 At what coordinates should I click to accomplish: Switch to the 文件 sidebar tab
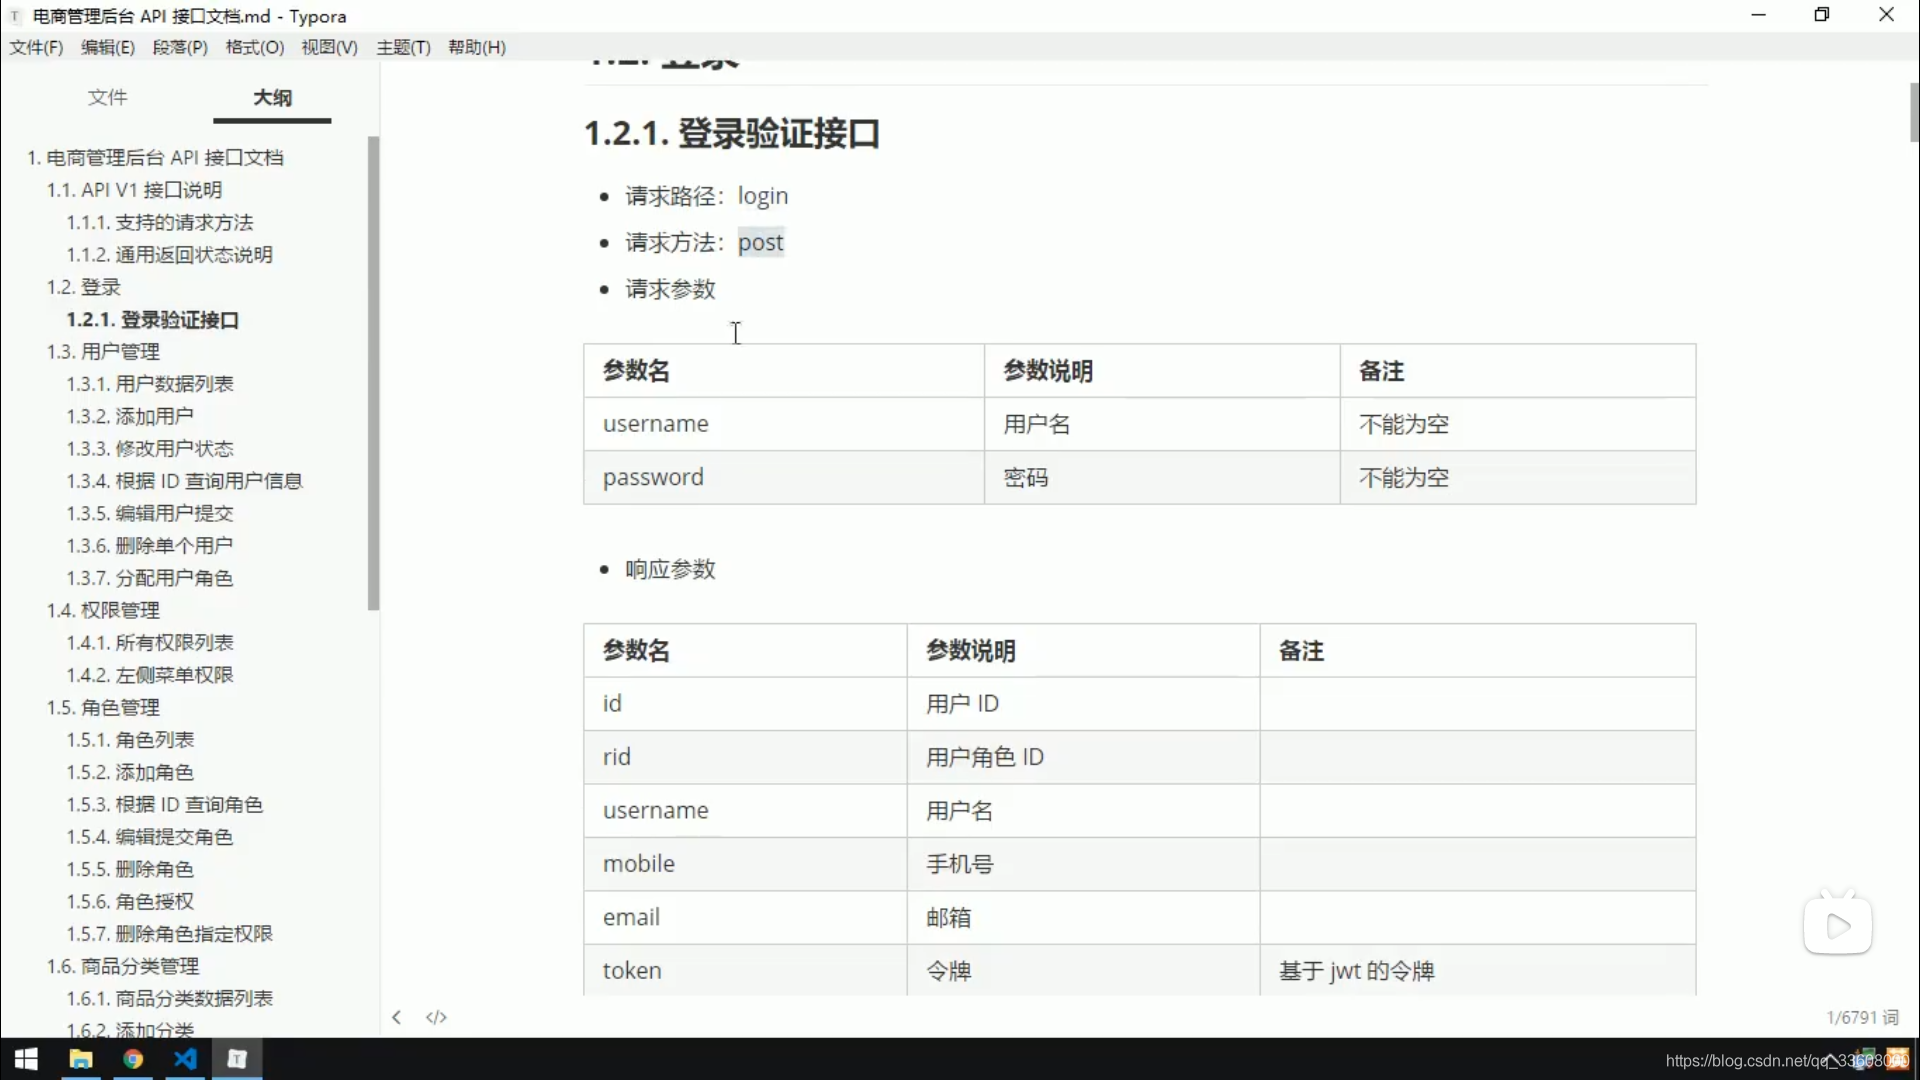point(107,97)
